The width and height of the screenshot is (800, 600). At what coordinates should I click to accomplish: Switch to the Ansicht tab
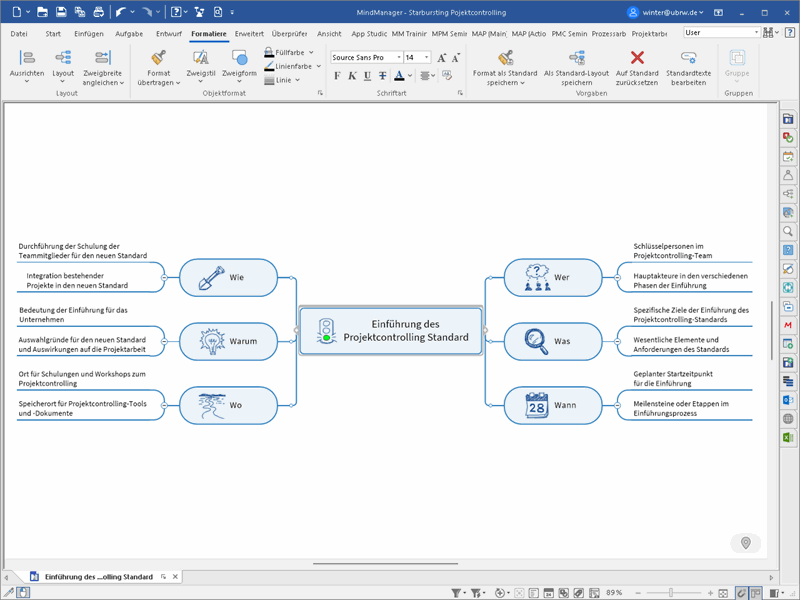click(x=329, y=34)
